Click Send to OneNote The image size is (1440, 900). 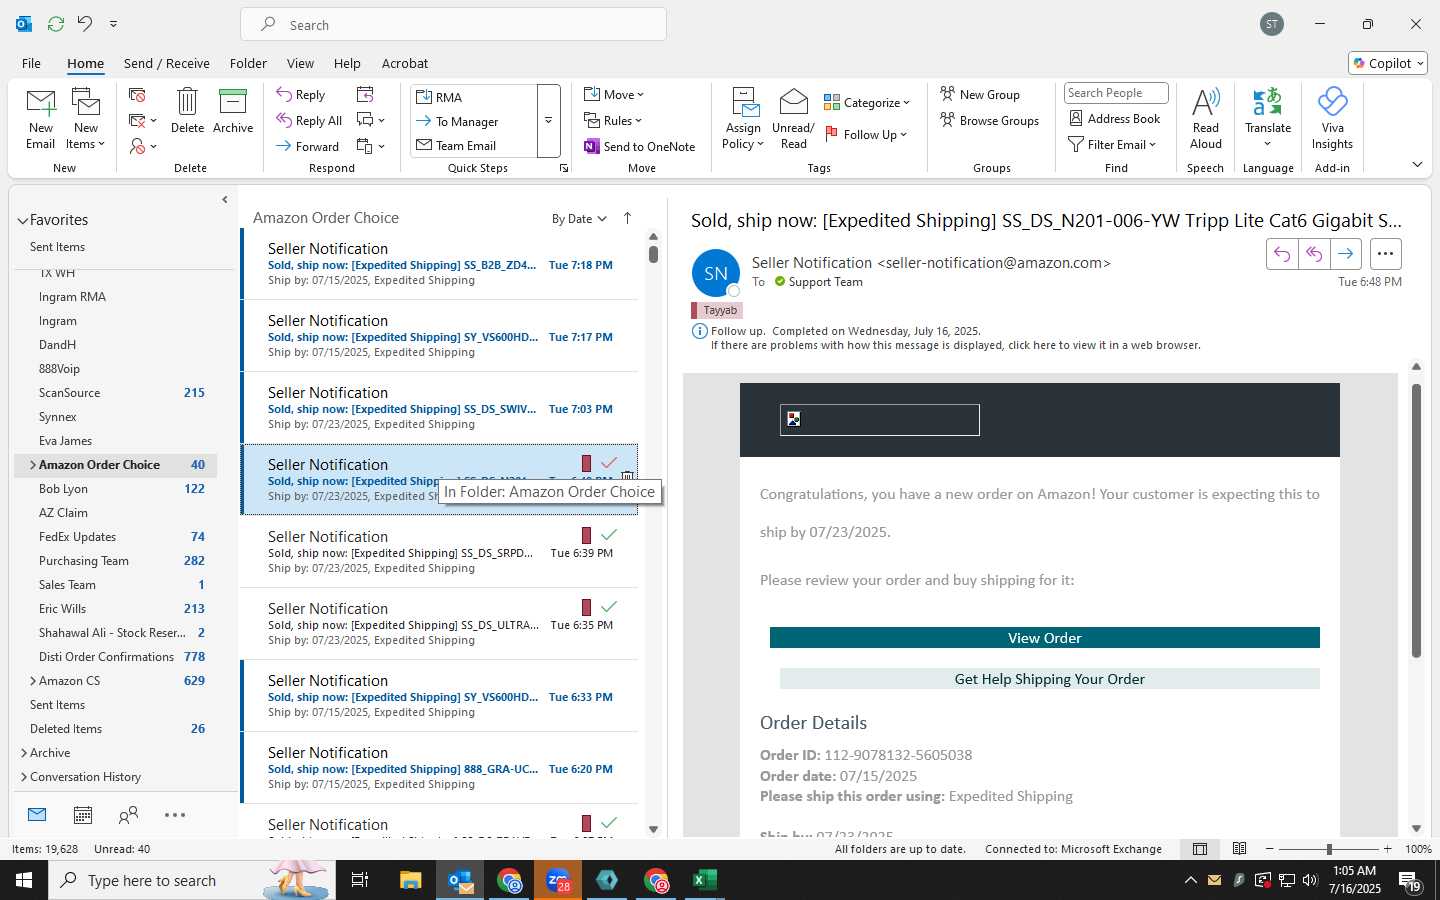point(640,146)
